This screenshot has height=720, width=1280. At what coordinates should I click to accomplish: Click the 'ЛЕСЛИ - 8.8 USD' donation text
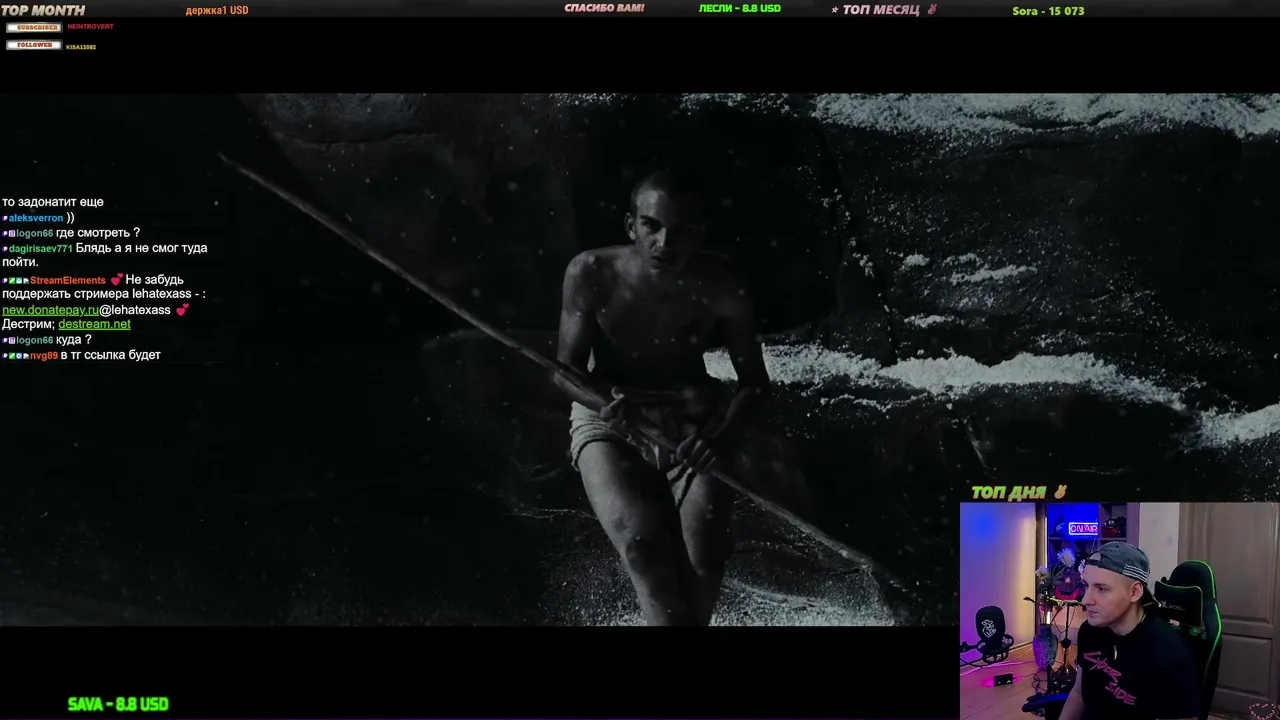(740, 8)
